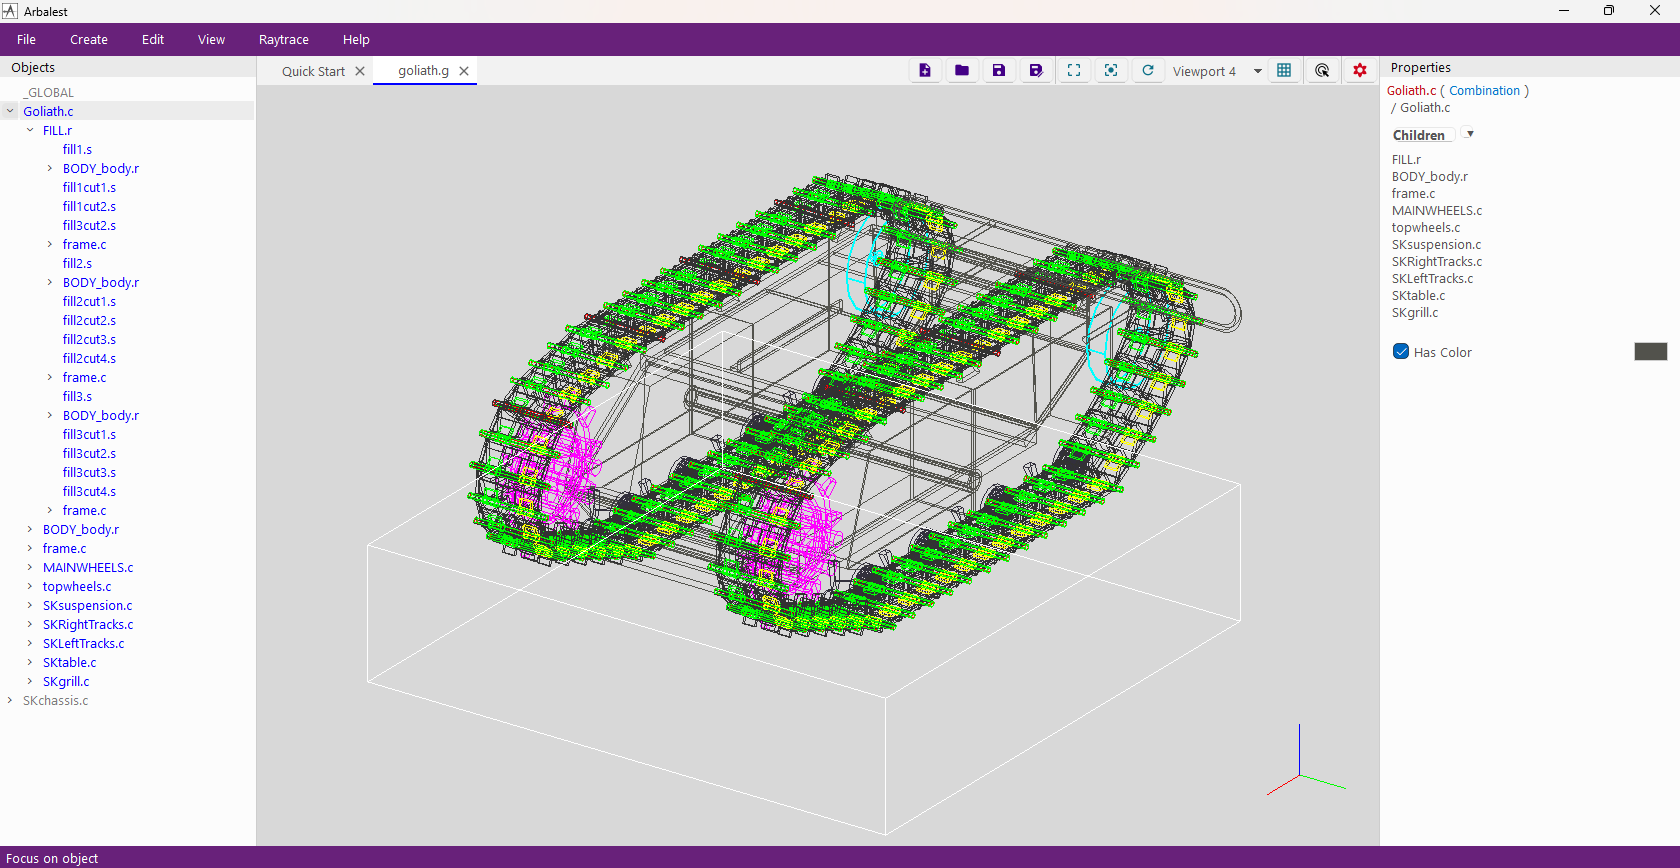Select SKgrill.c in the Objects tree

pyautogui.click(x=66, y=681)
